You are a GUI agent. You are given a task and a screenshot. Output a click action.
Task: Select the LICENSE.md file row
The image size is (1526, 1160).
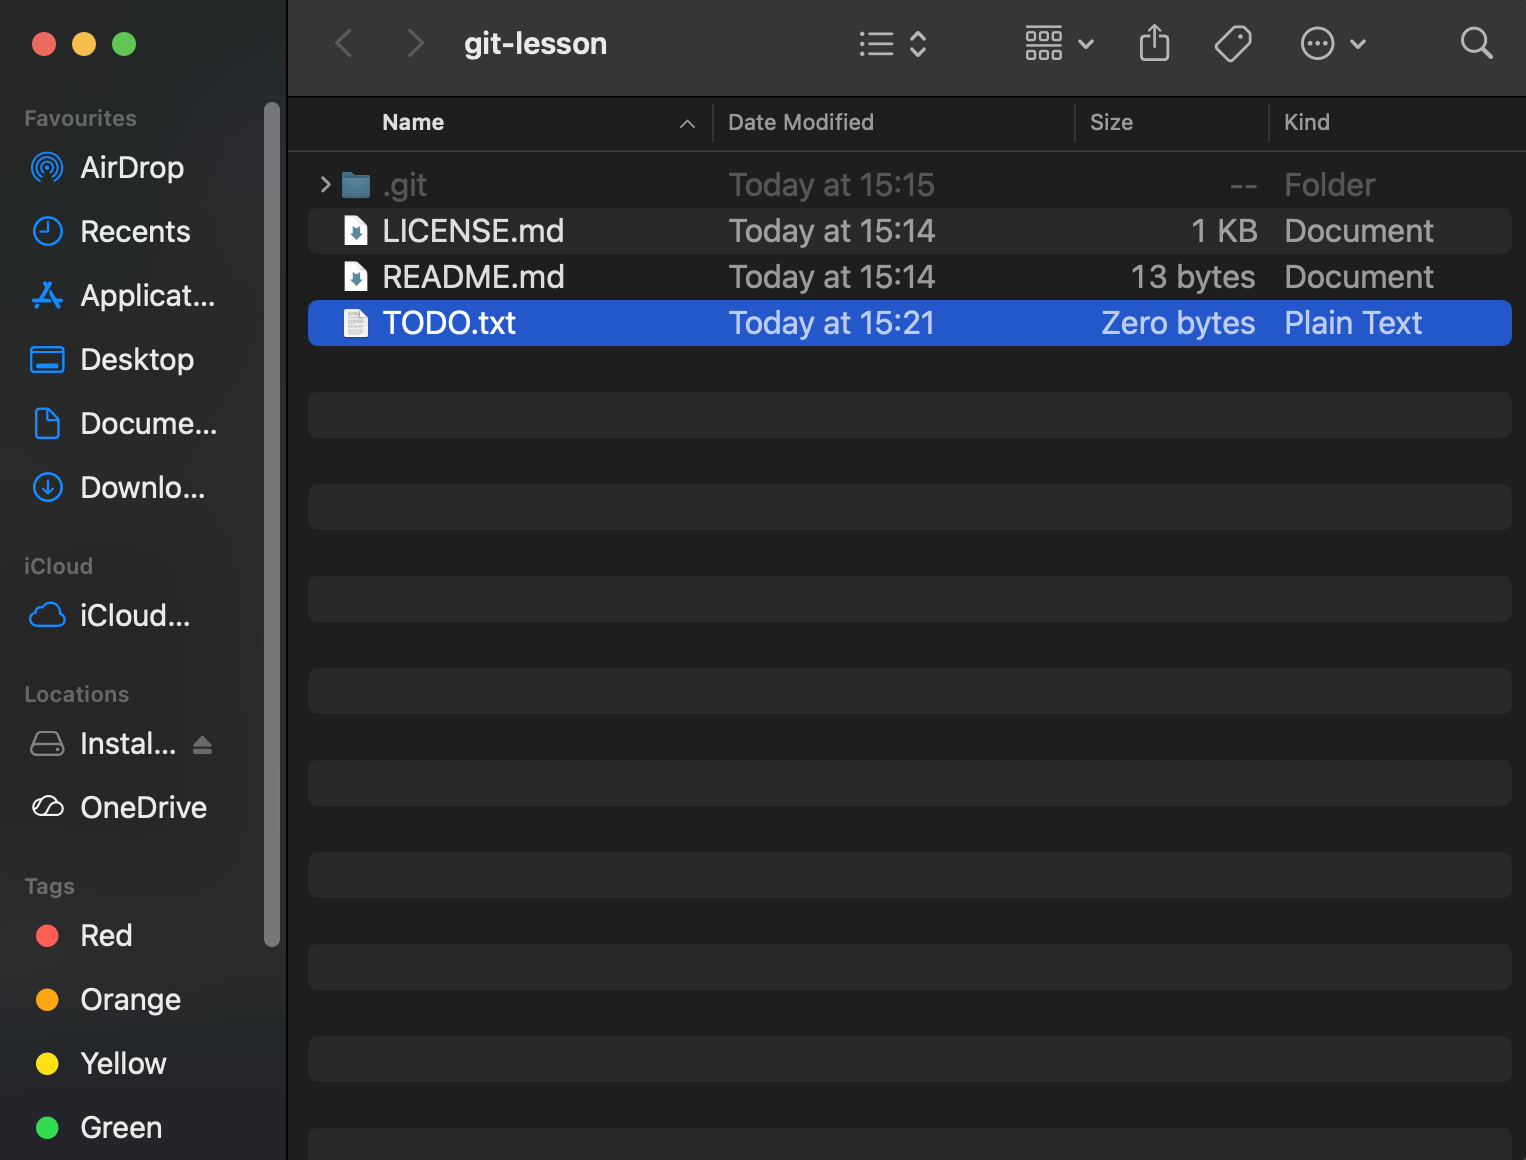pyautogui.click(x=473, y=231)
